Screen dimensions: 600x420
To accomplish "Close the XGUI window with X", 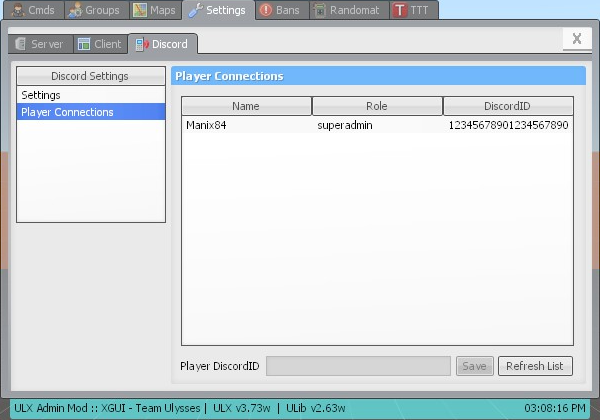I will tap(577, 39).
